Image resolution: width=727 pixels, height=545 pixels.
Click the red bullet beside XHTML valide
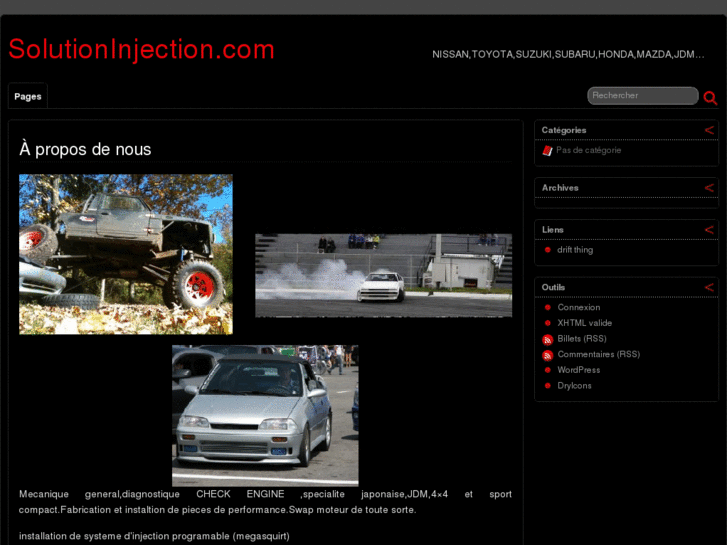click(x=548, y=323)
